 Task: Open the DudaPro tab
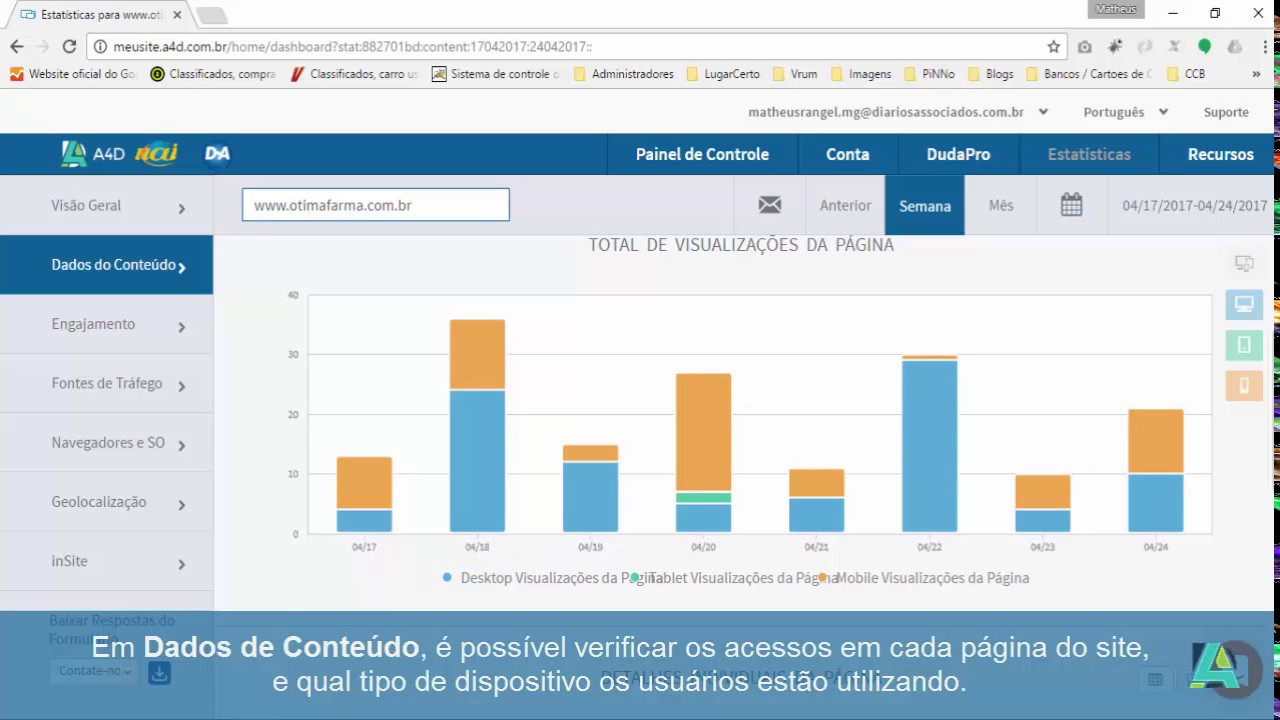click(x=958, y=154)
